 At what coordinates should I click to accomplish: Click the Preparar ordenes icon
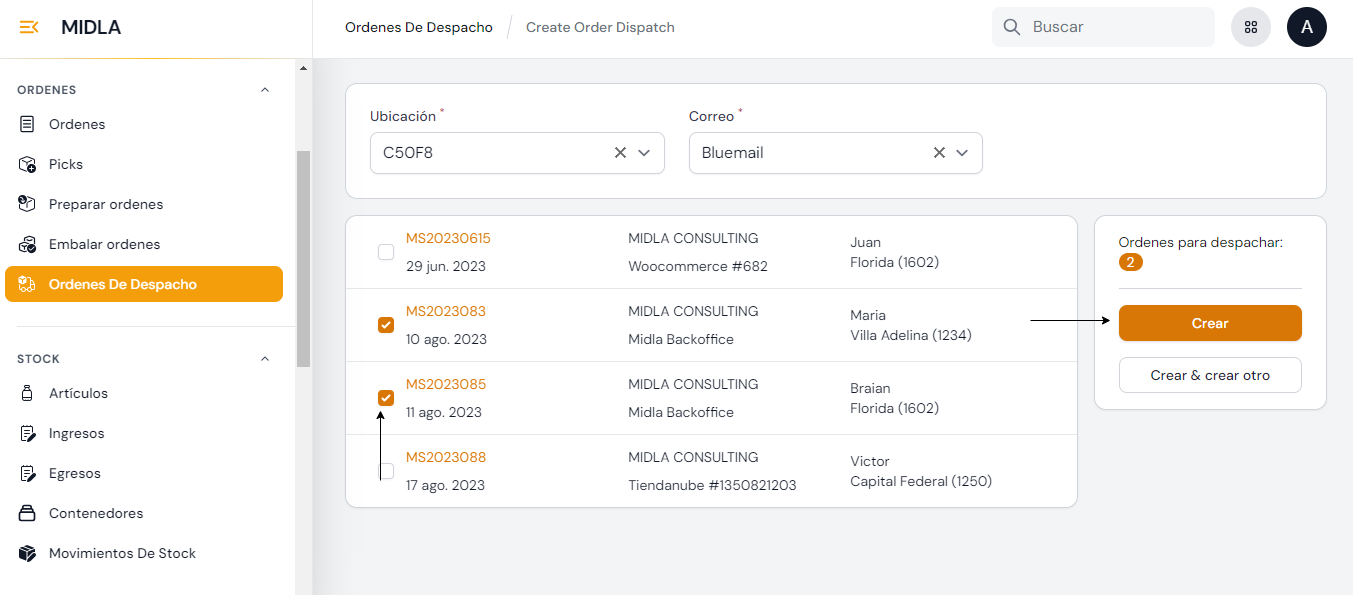(28, 204)
